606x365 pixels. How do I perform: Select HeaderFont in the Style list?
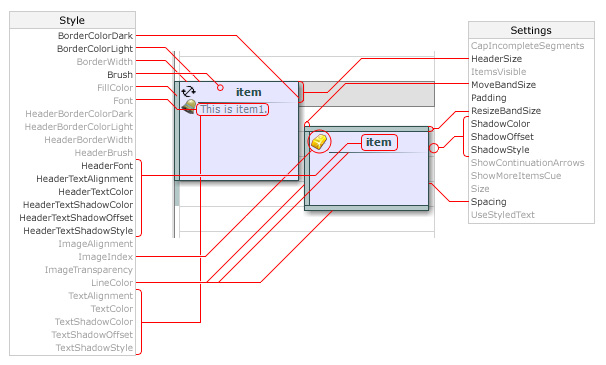coord(107,166)
